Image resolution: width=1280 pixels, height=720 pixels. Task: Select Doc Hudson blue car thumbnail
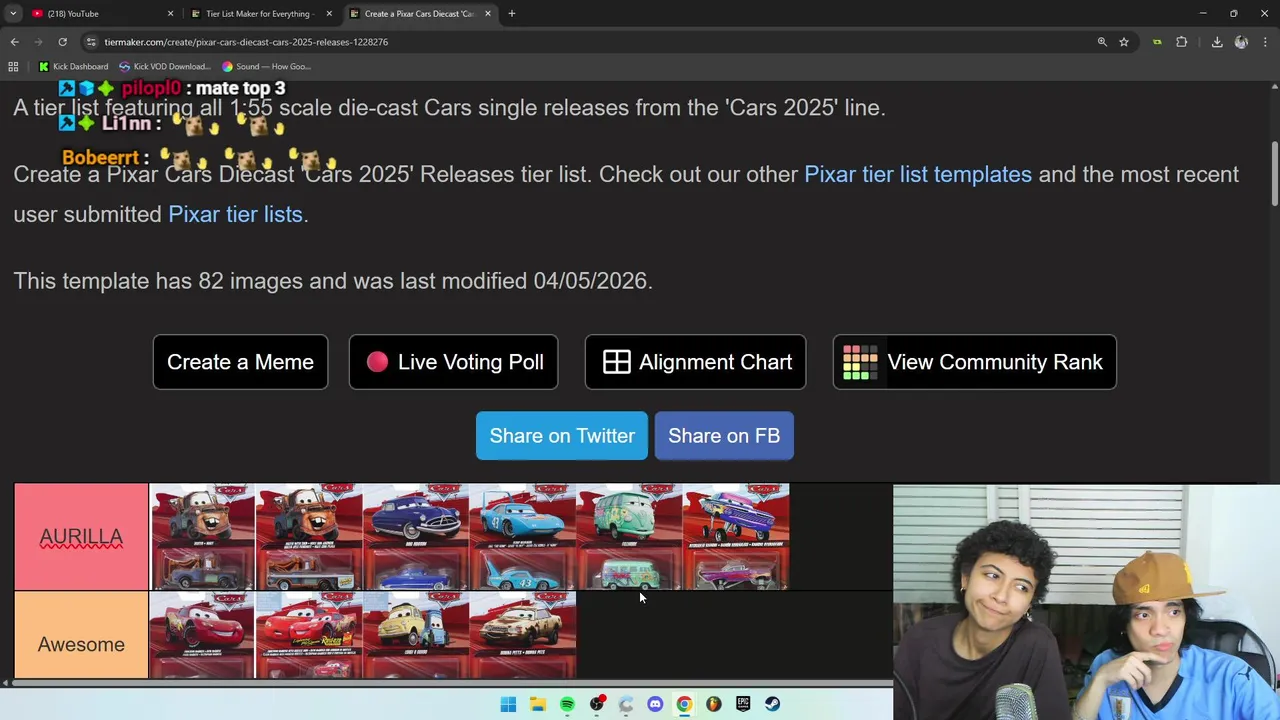(416, 537)
